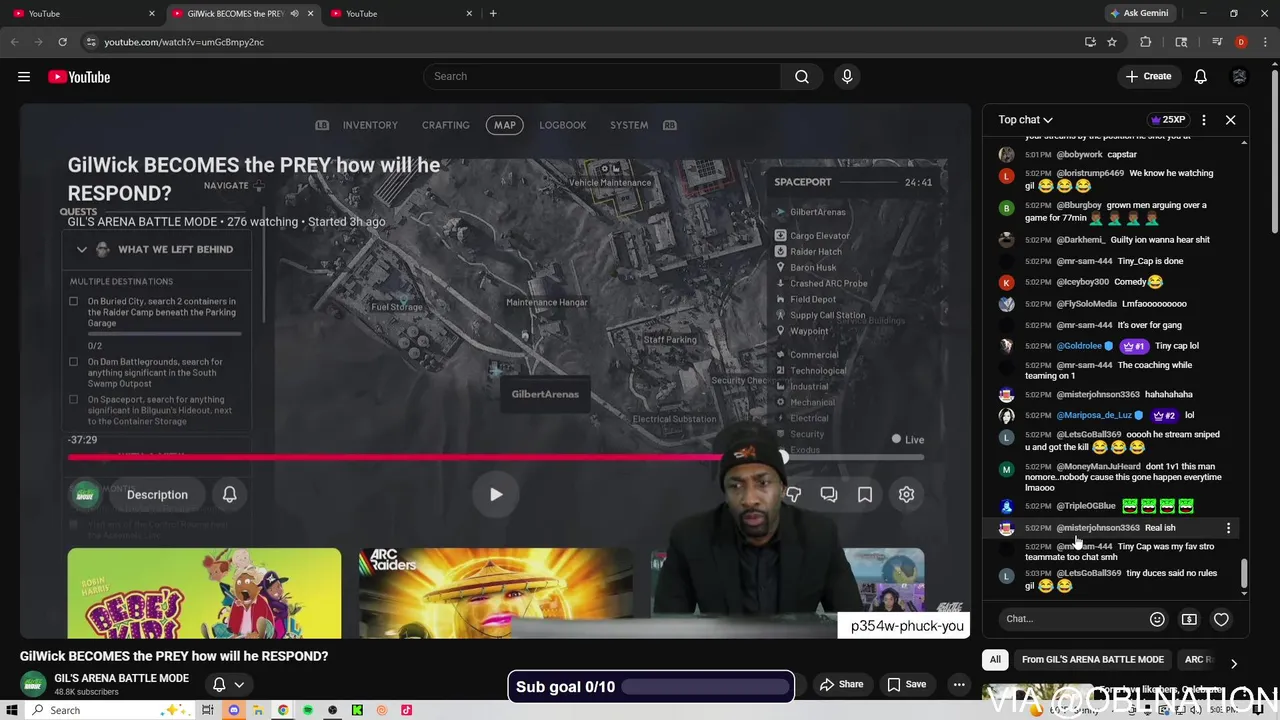Expand the Top chat dropdown
The image size is (1280, 720).
point(1025,120)
